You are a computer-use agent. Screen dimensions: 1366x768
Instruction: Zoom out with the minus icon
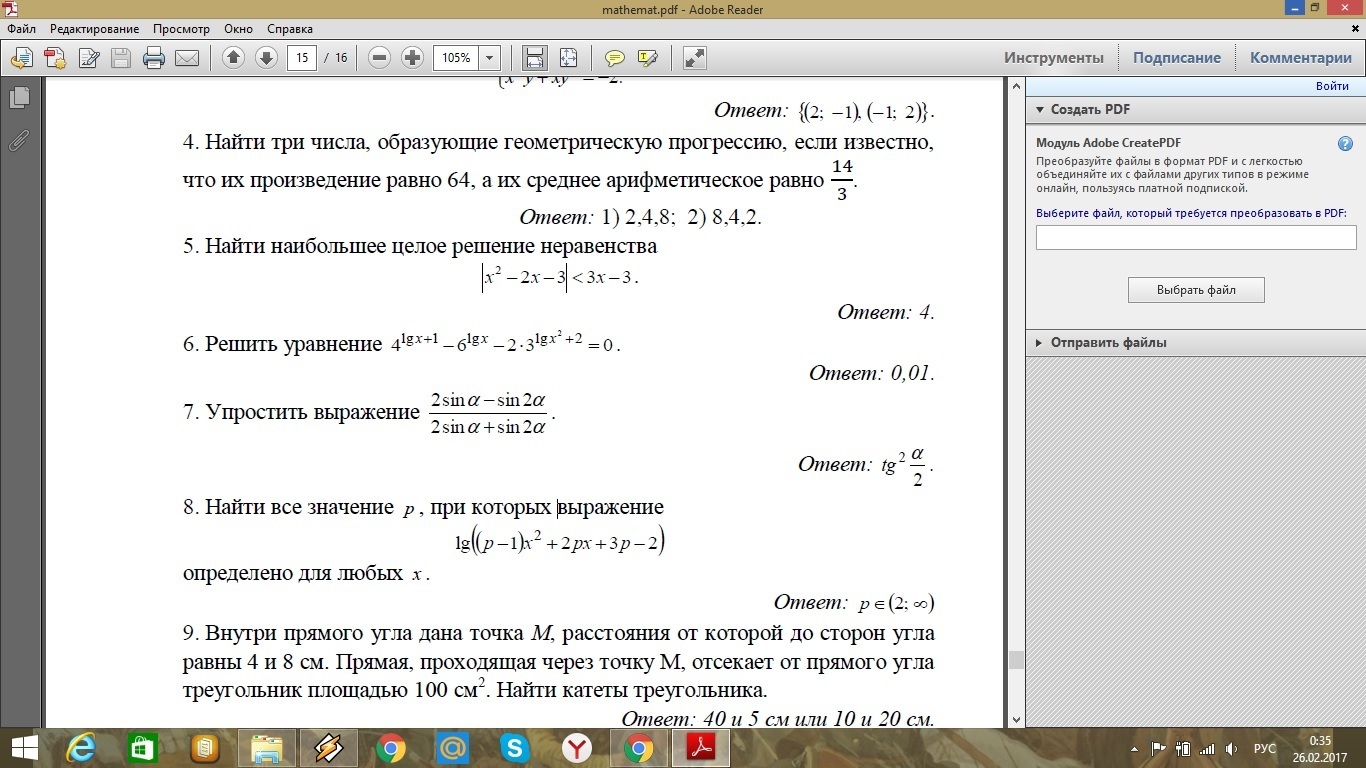pyautogui.click(x=379, y=57)
